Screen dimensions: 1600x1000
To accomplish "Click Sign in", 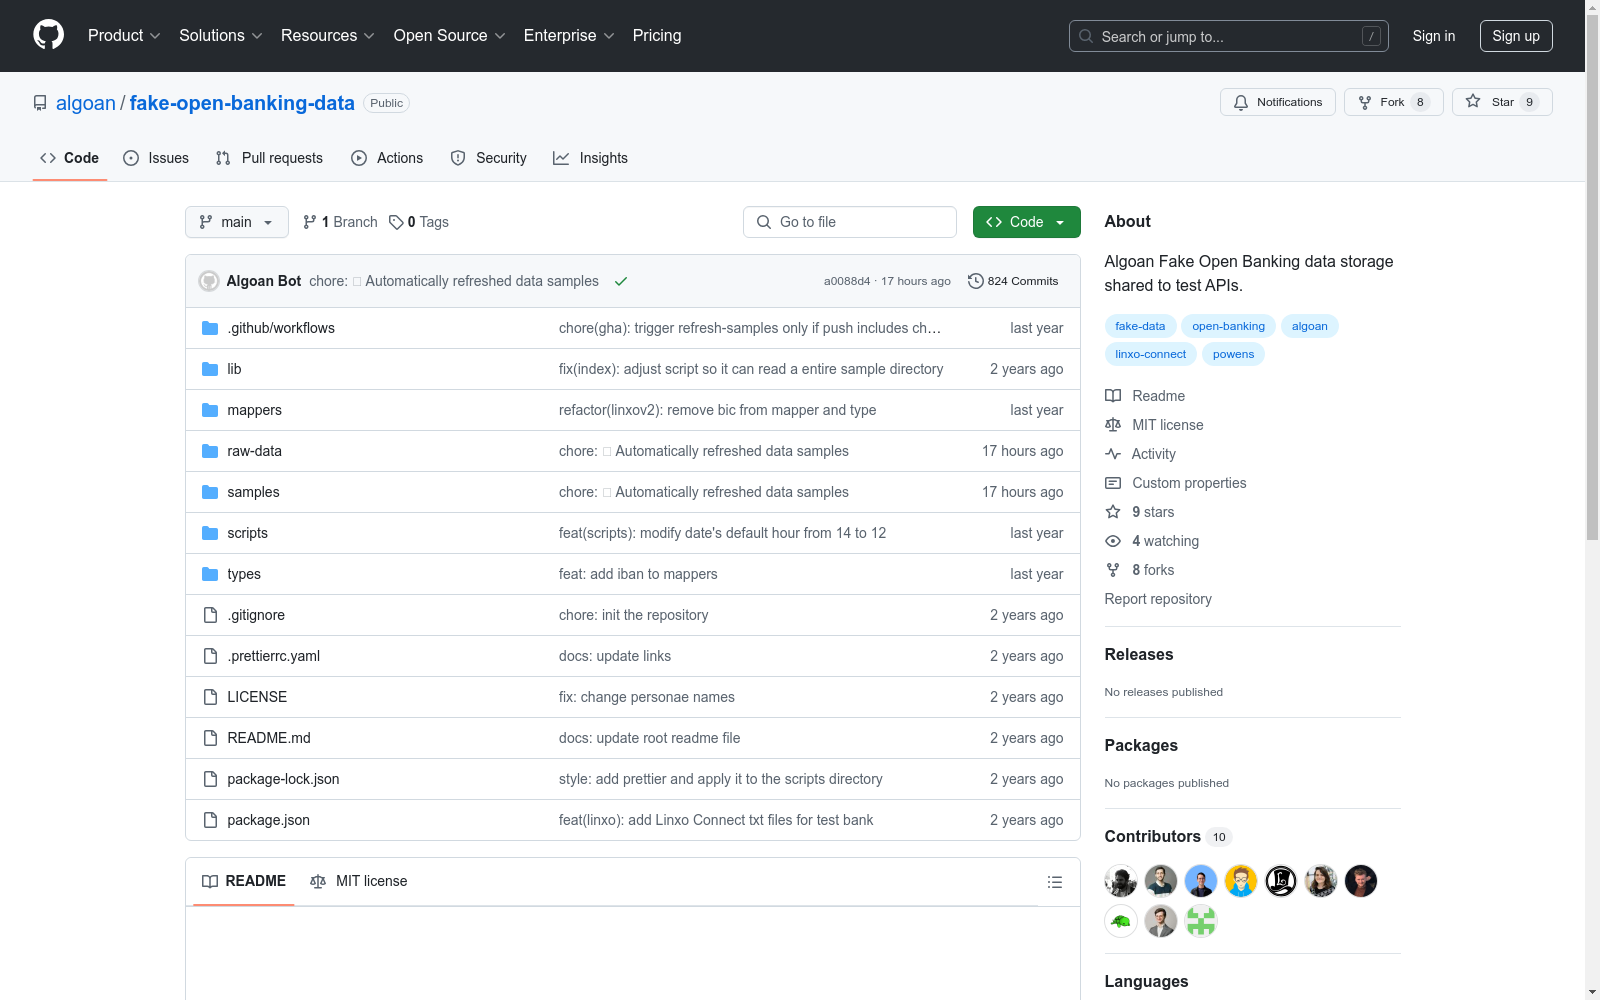I will 1434,36.
